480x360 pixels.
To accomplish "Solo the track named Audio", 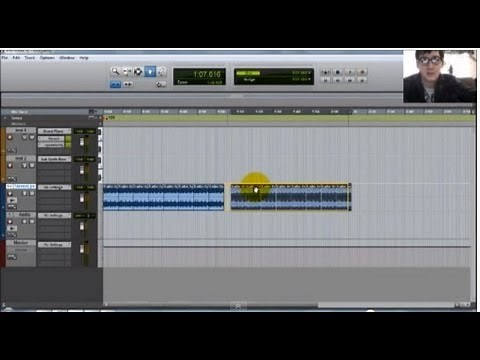I will [24, 221].
